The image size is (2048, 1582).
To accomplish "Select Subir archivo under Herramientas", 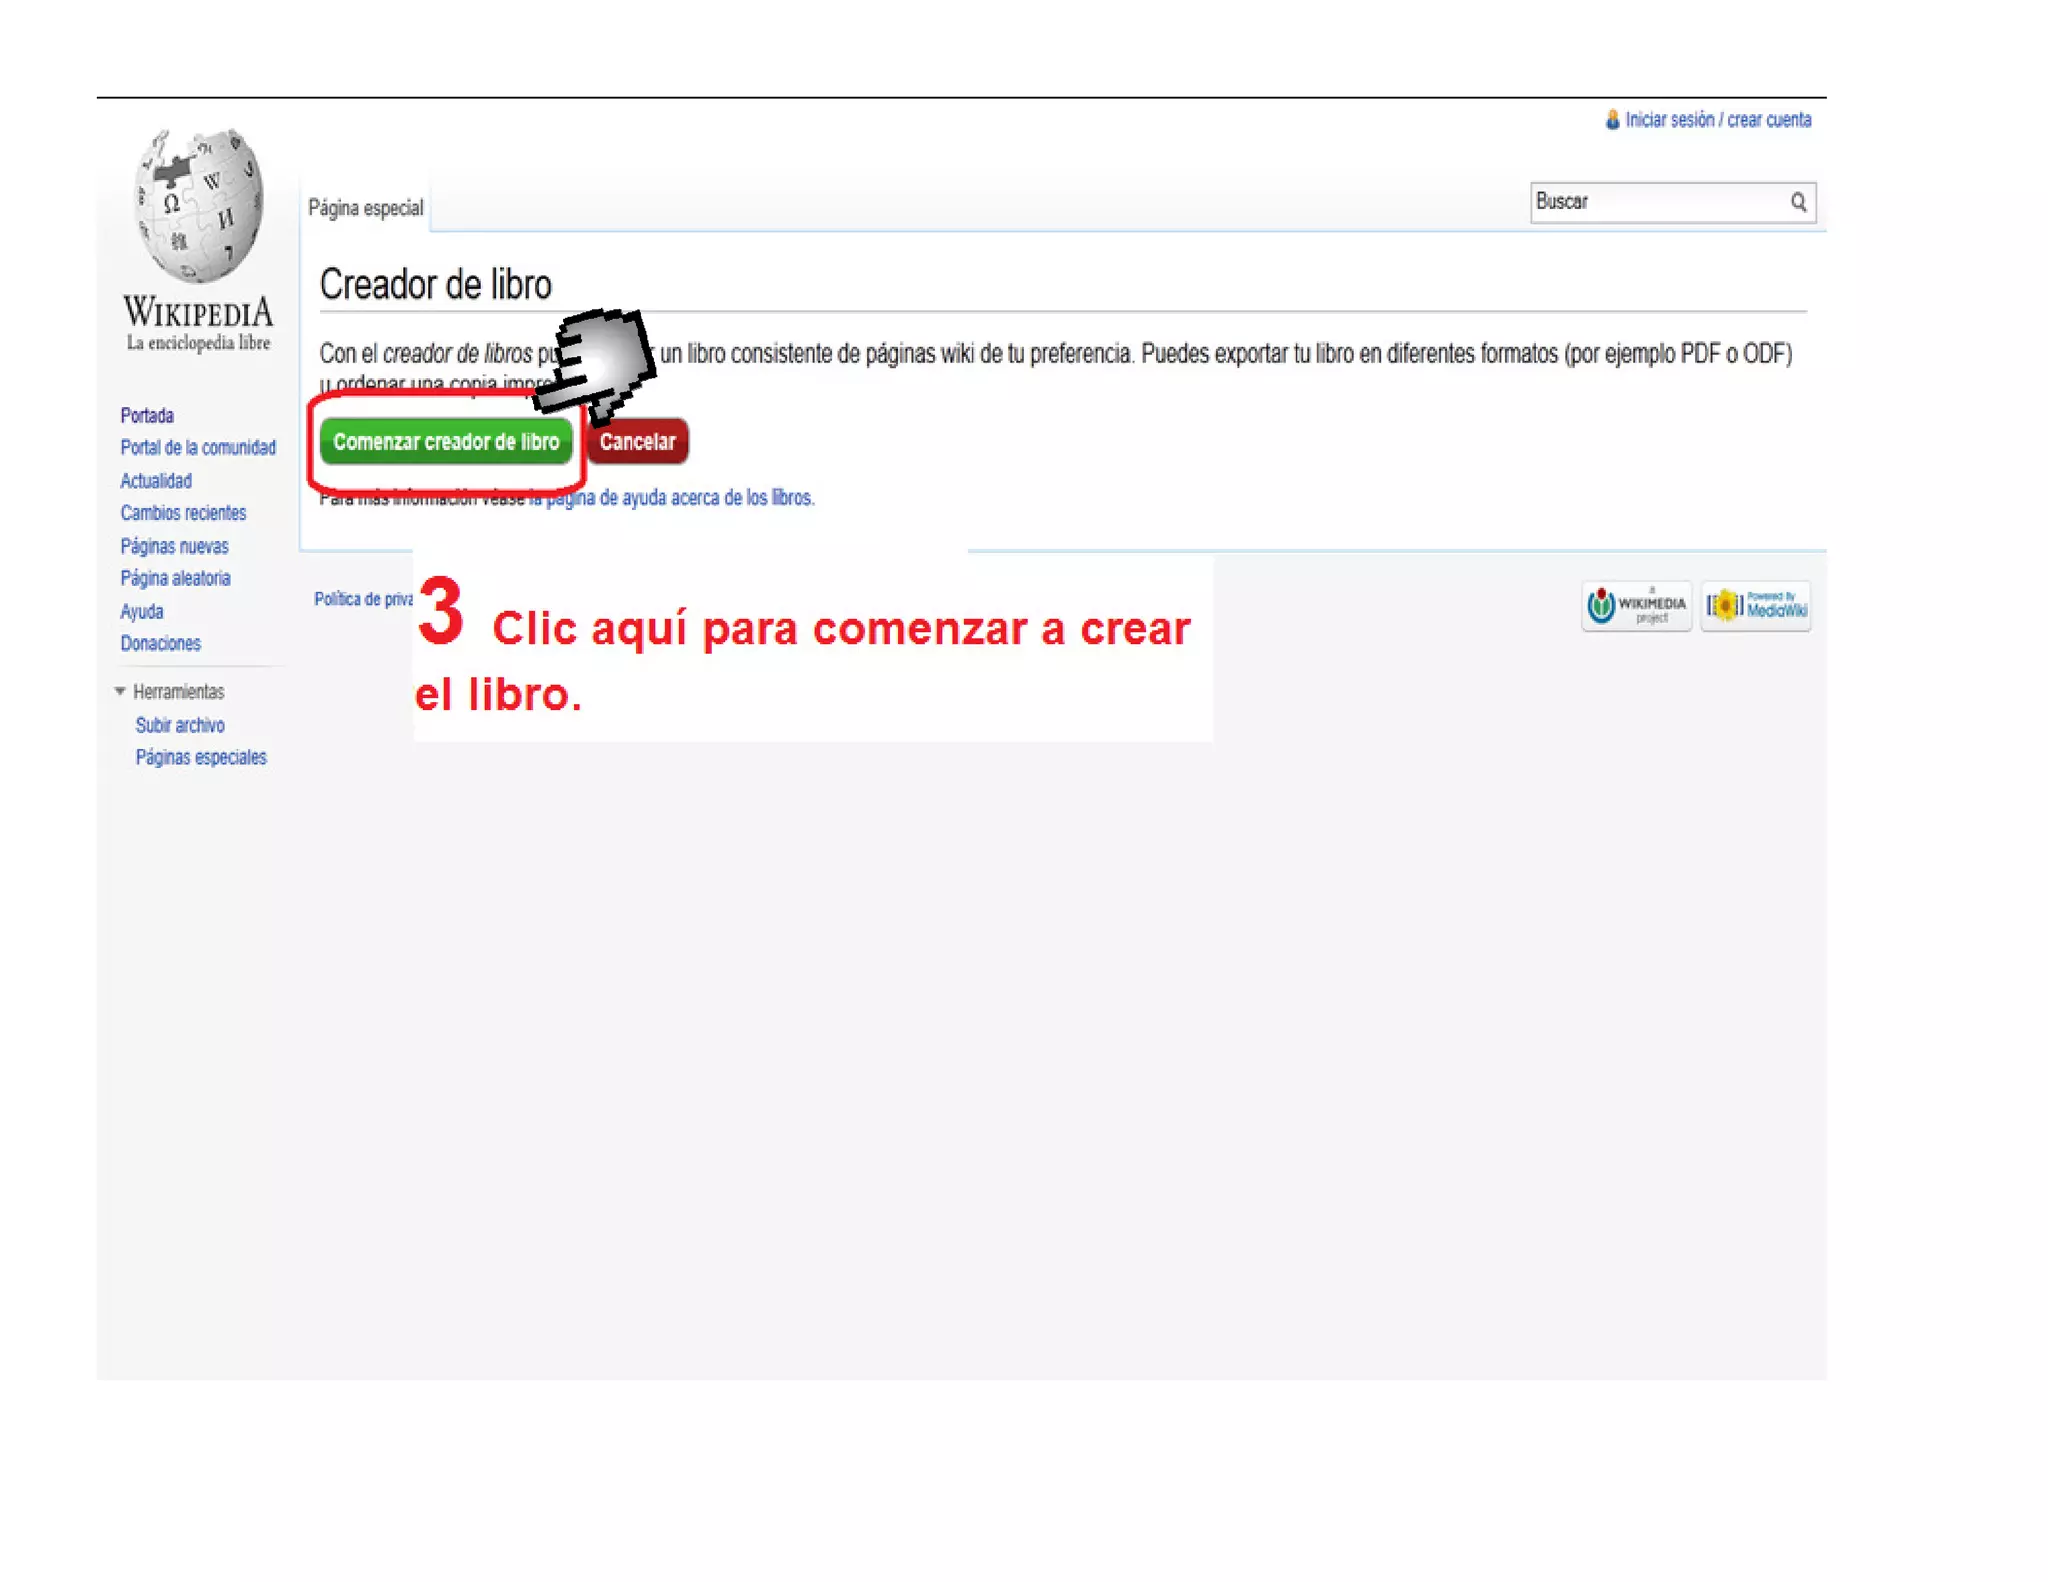I will coord(180,725).
